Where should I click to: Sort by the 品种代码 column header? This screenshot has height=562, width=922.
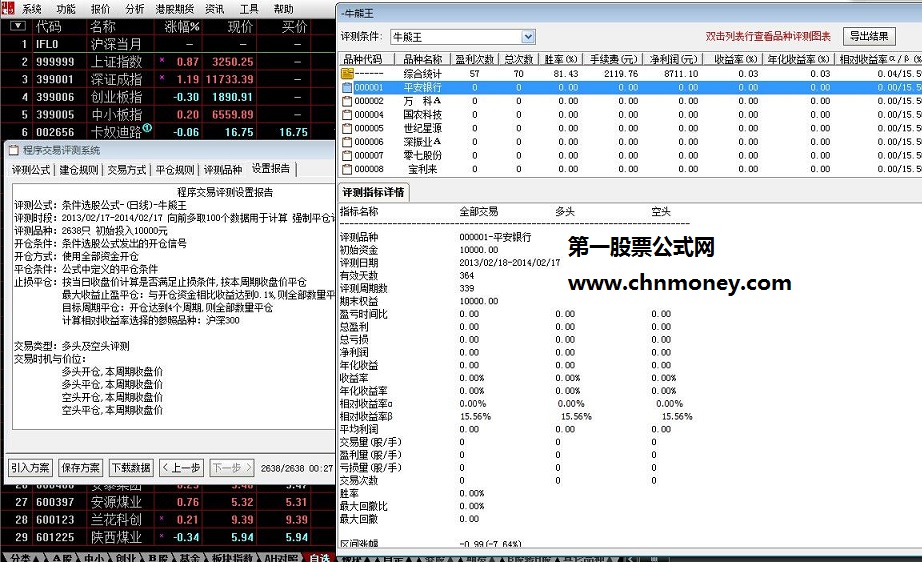pos(365,59)
